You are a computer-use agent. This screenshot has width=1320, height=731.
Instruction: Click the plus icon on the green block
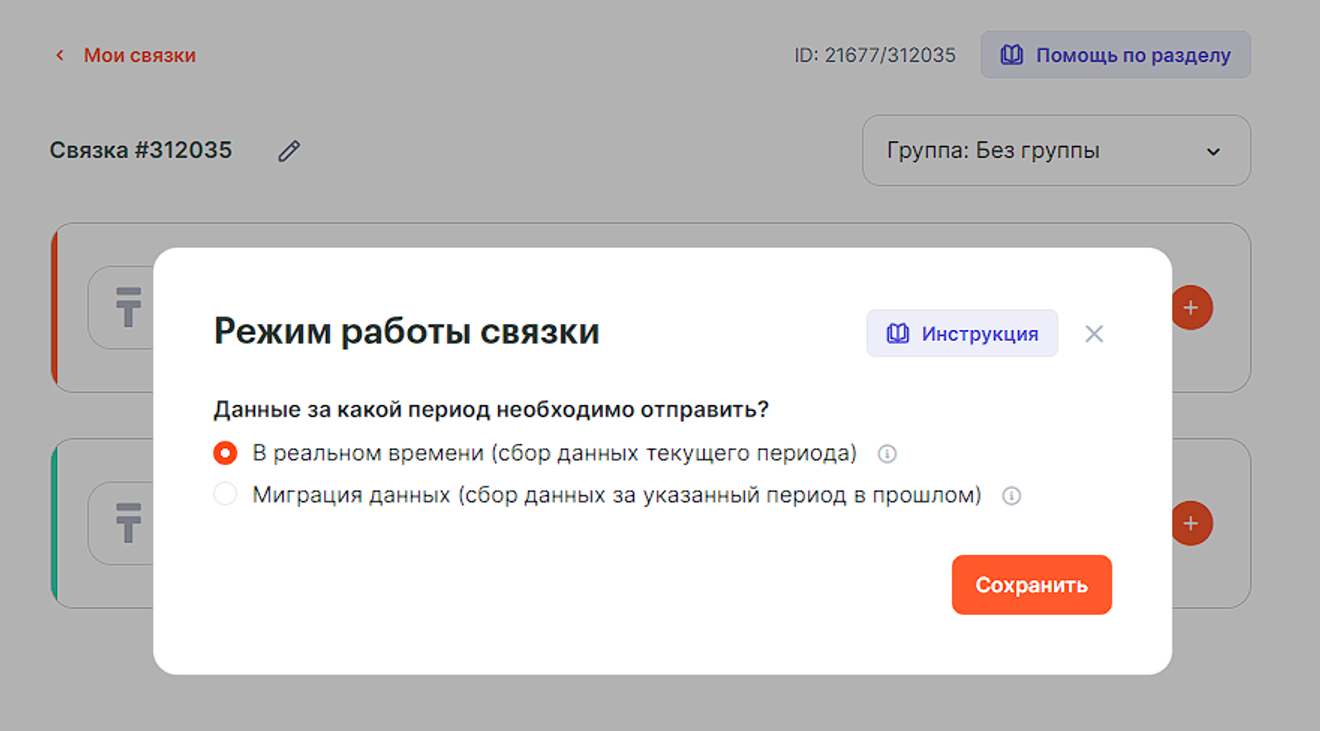pos(1190,523)
